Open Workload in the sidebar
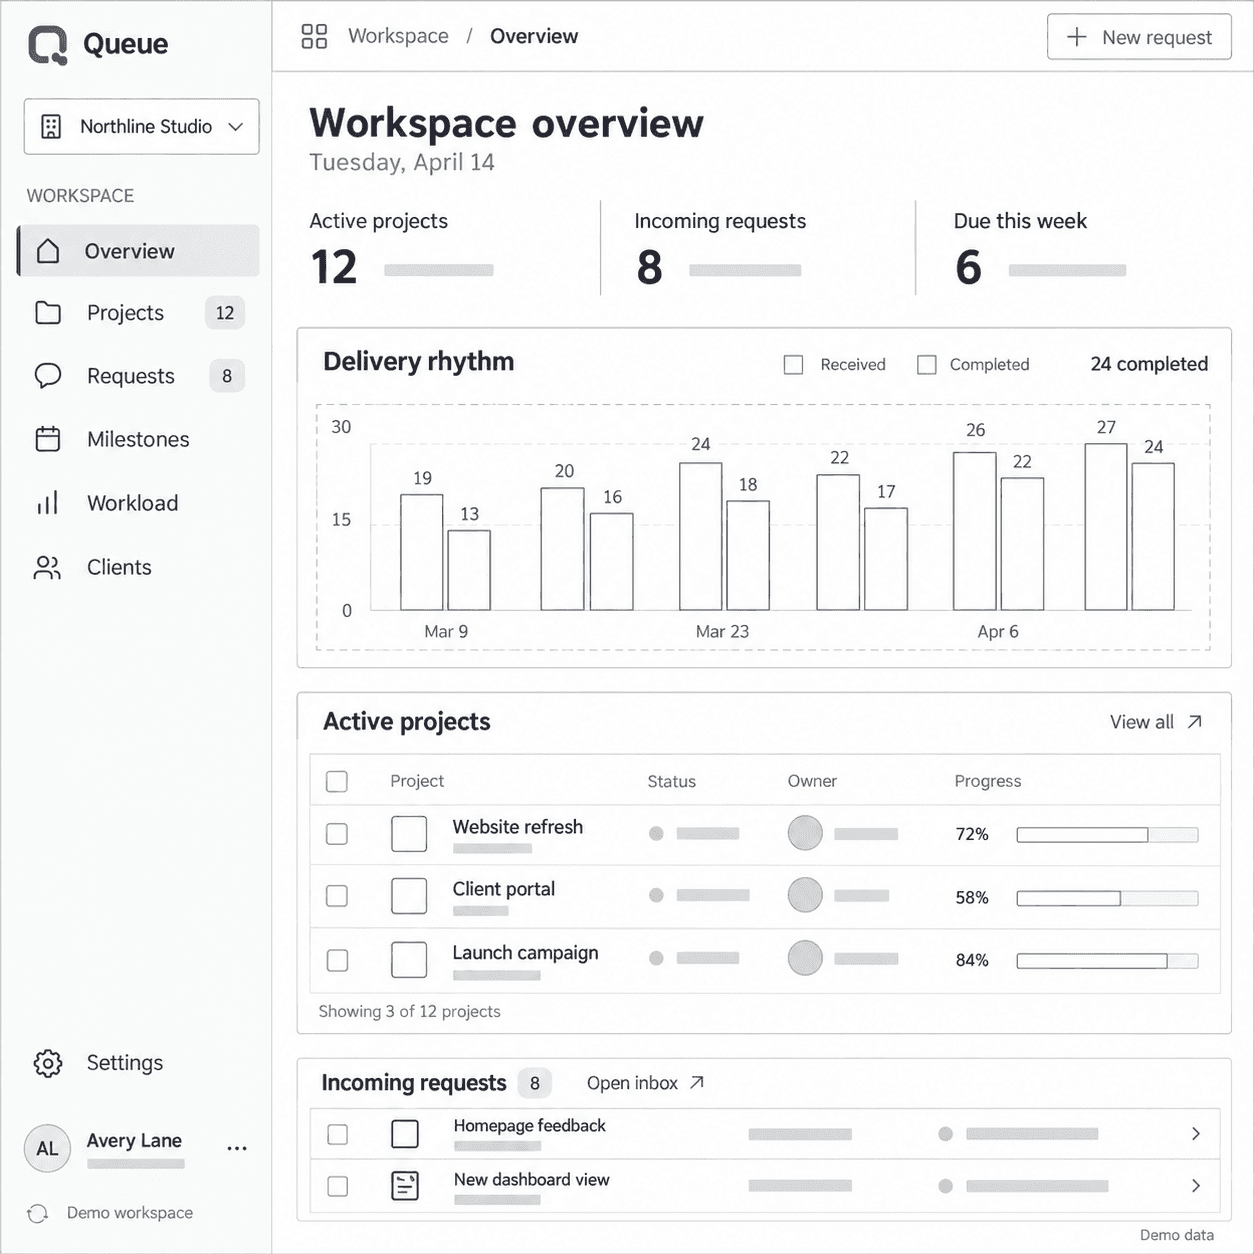The height and width of the screenshot is (1254, 1254). [x=138, y=503]
